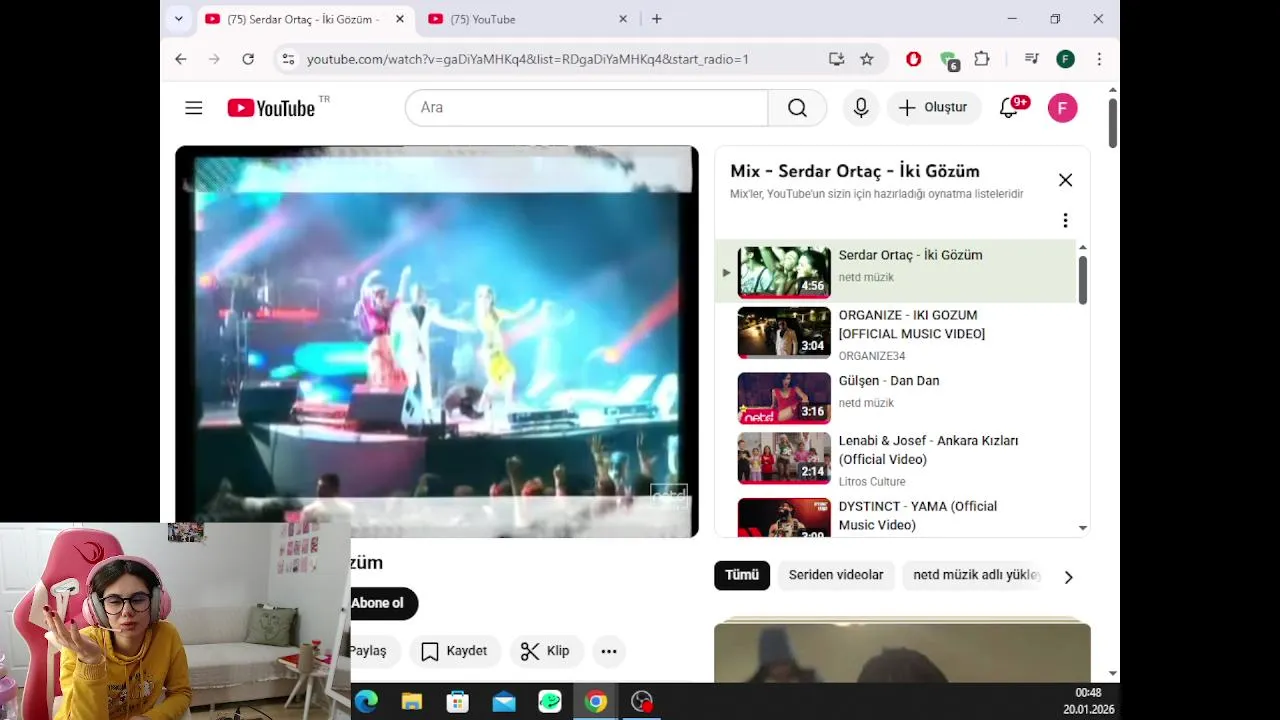Open the recording app taskbar icon
Screen dimensions: 1280x720
pyautogui.click(x=642, y=702)
